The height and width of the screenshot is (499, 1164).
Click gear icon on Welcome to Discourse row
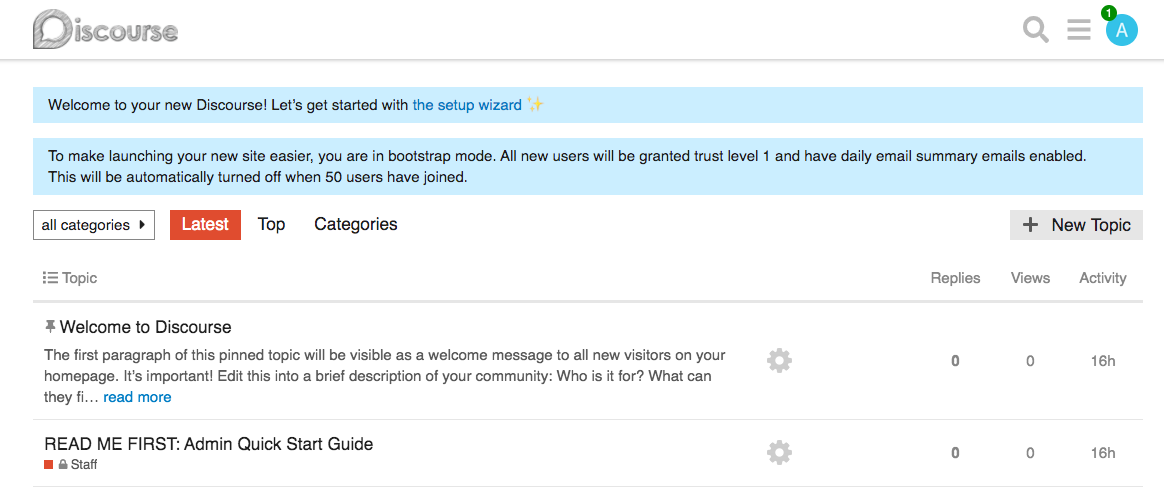(779, 360)
